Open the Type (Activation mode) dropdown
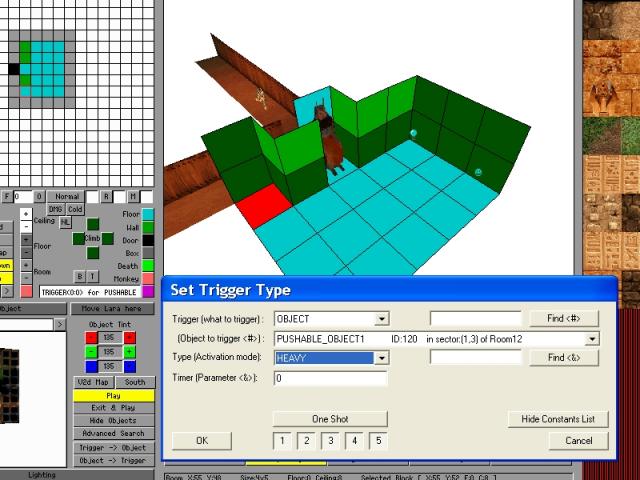The image size is (640, 480). (382, 358)
